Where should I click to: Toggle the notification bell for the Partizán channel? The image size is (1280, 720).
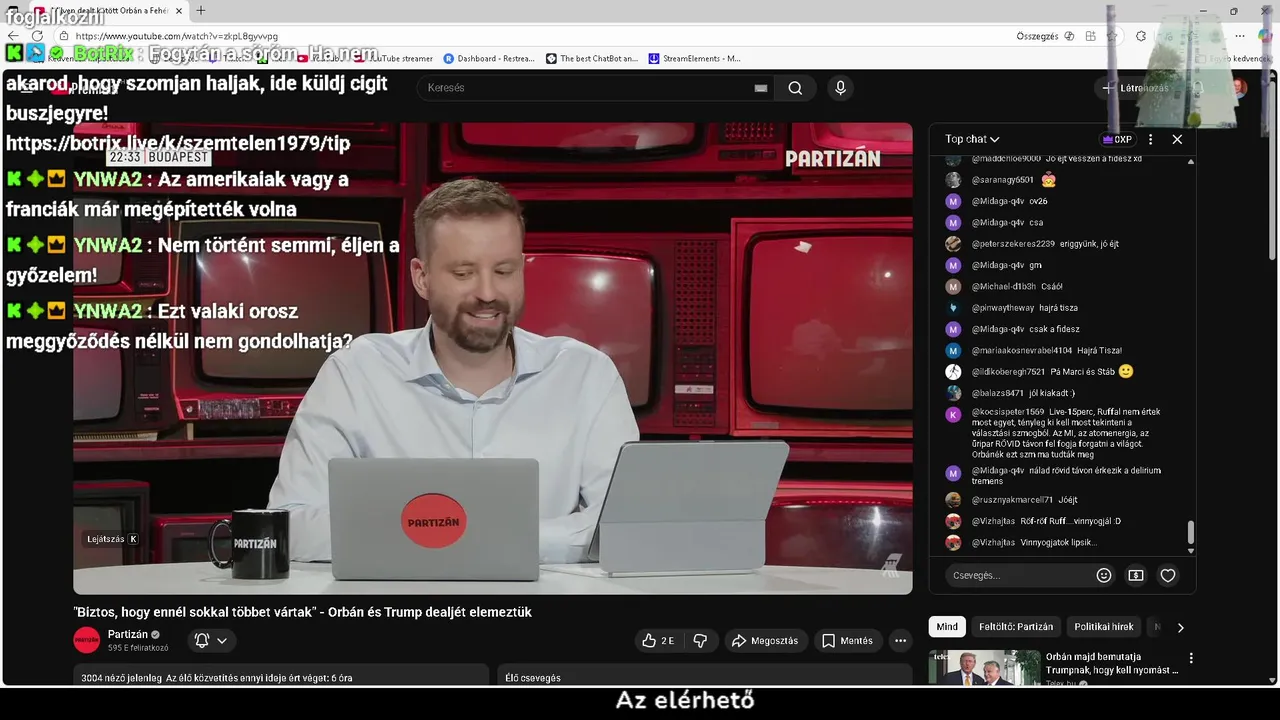point(202,641)
